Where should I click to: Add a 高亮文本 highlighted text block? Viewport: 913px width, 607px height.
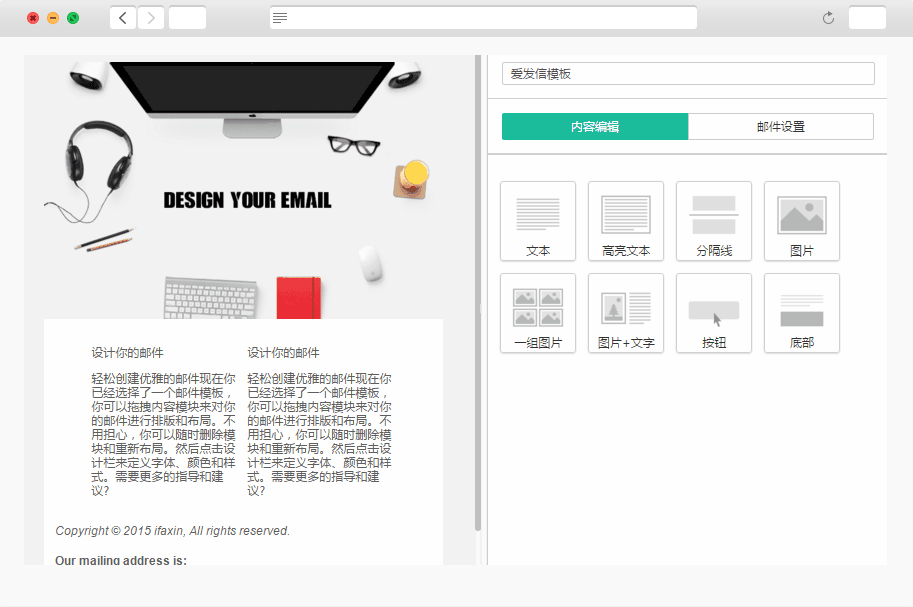point(625,221)
